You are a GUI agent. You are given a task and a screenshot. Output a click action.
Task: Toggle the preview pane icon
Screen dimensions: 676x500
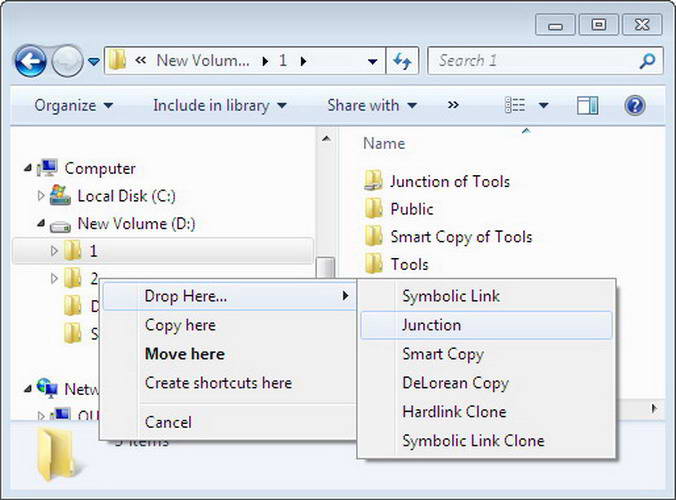588,105
